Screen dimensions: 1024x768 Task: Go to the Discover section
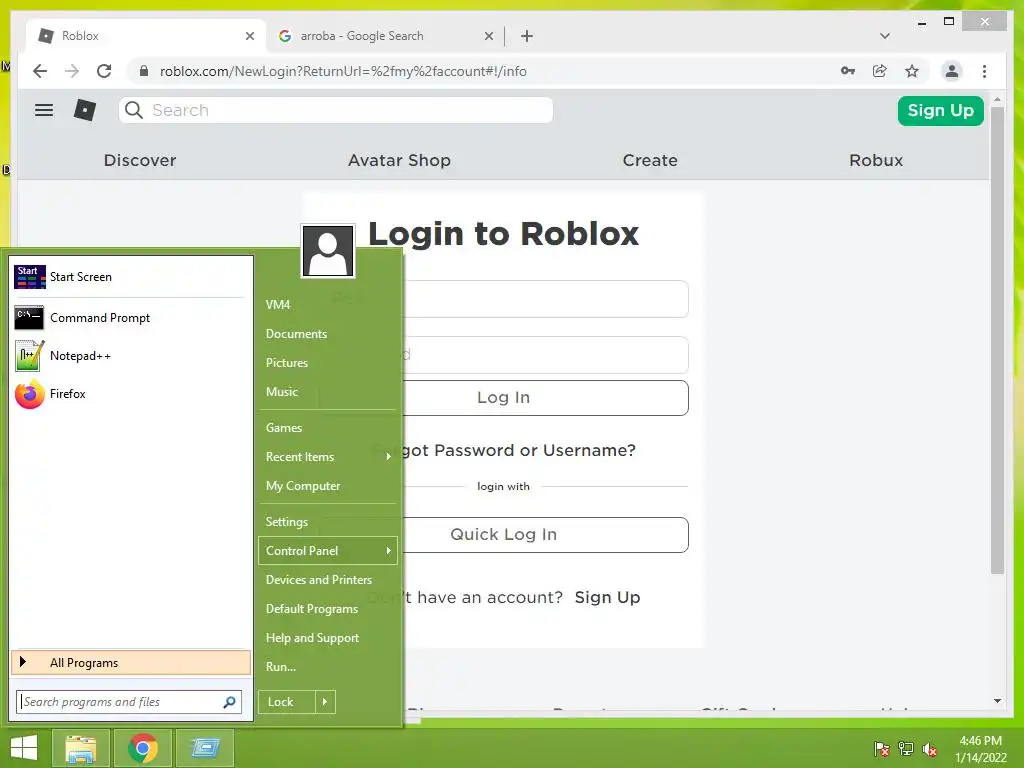tap(140, 161)
